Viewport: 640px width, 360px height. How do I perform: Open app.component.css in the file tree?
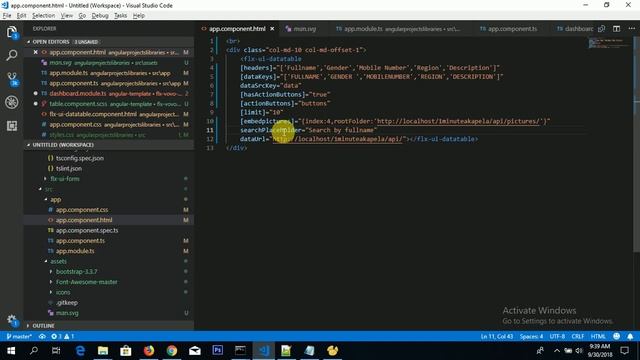click(82, 209)
